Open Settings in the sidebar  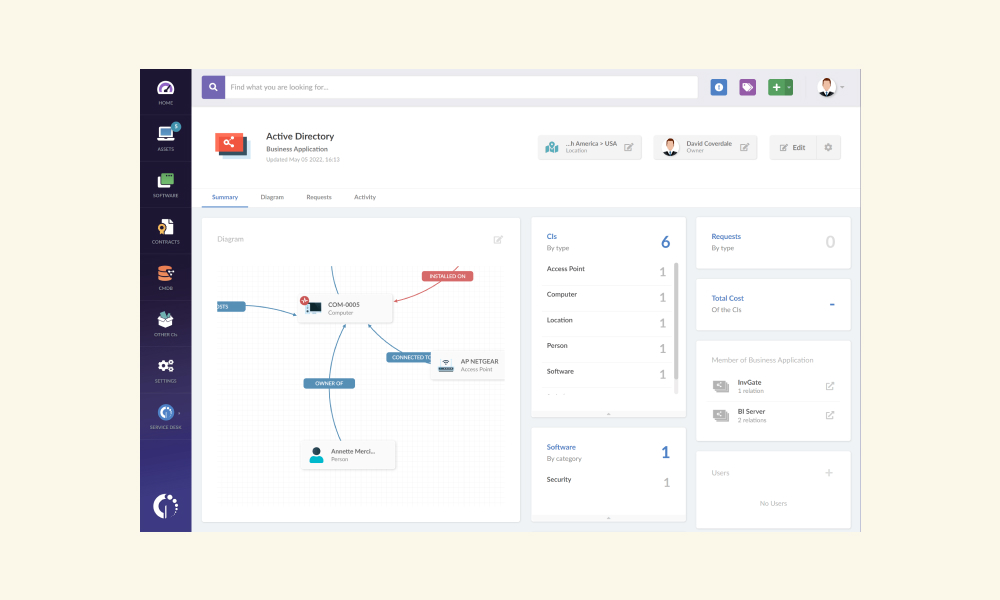[x=165, y=370]
